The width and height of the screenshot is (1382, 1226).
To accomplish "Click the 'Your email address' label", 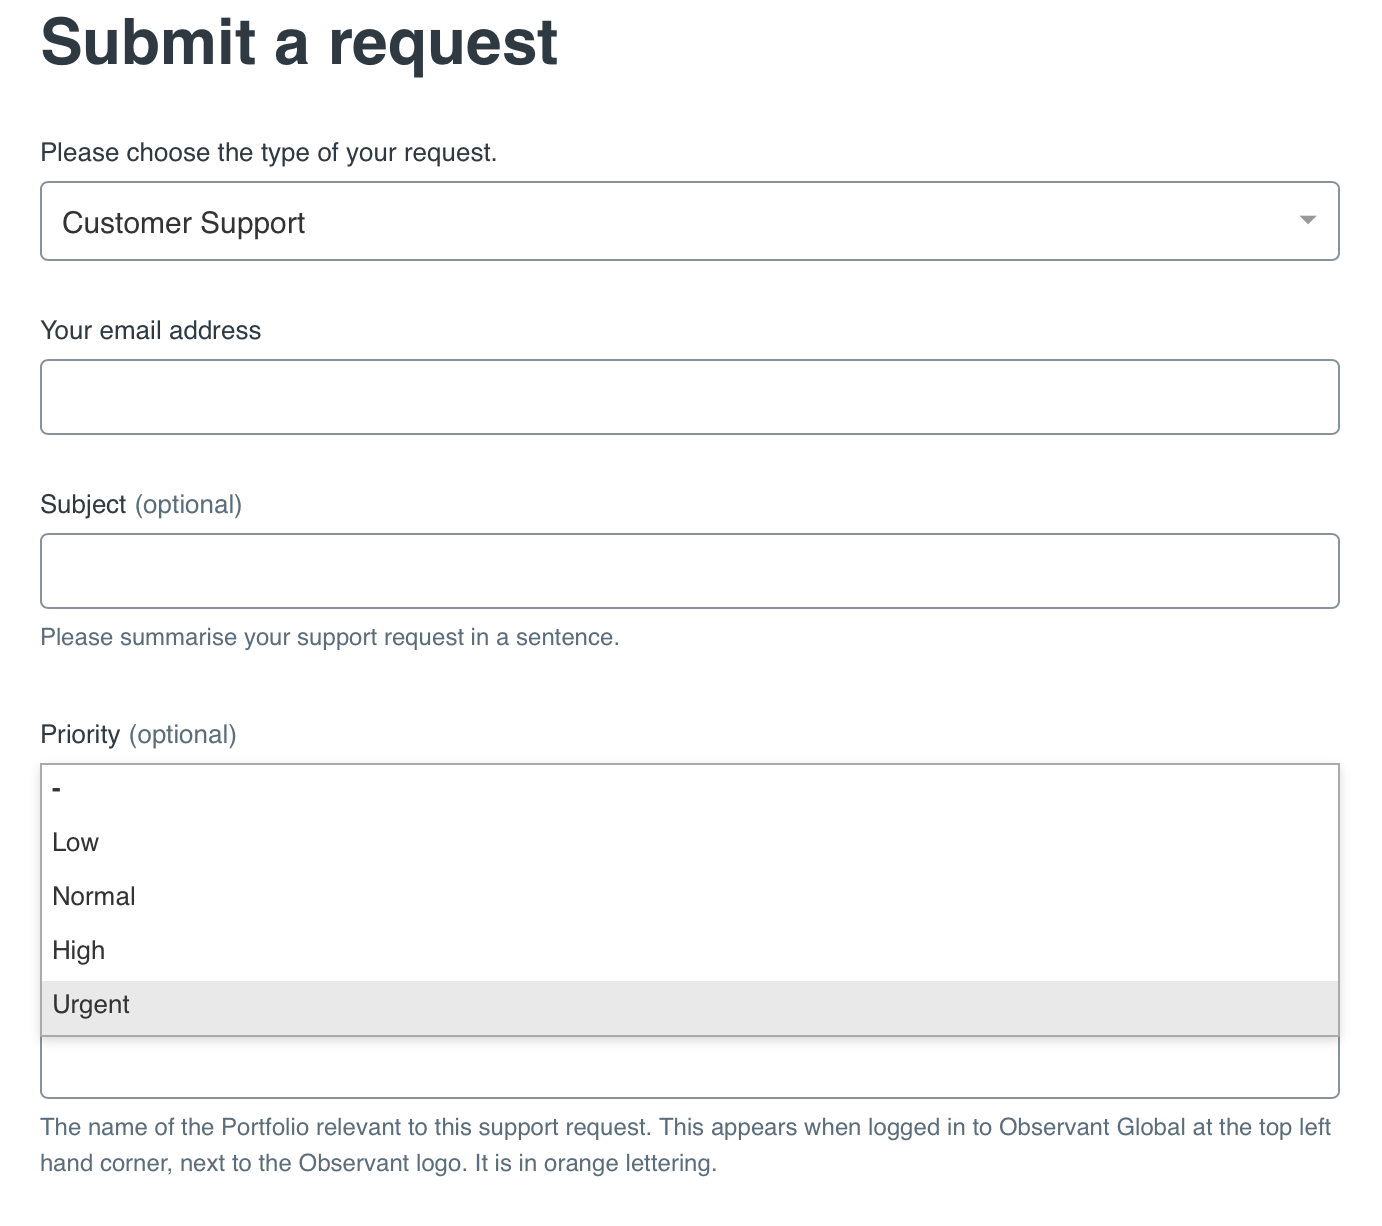I will [x=150, y=331].
